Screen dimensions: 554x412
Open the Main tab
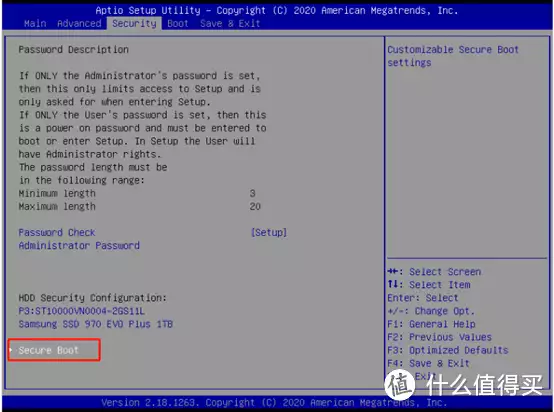[35, 24]
